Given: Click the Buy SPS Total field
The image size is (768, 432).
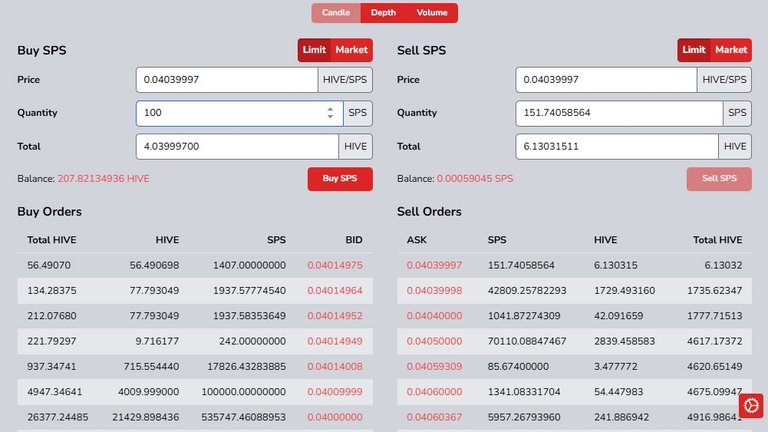Looking at the screenshot, I should click(x=237, y=146).
